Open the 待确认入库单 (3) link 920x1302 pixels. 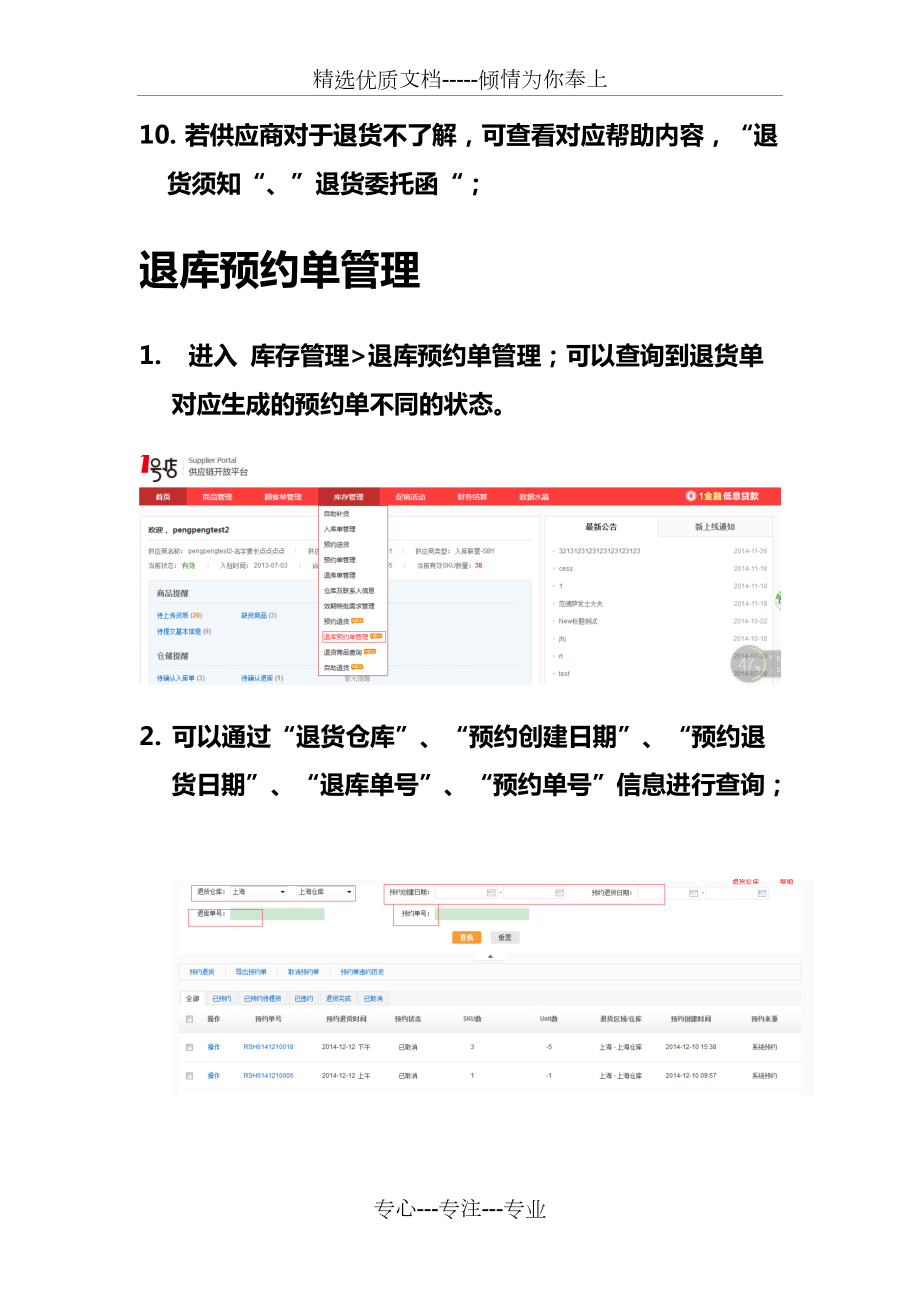tap(181, 678)
